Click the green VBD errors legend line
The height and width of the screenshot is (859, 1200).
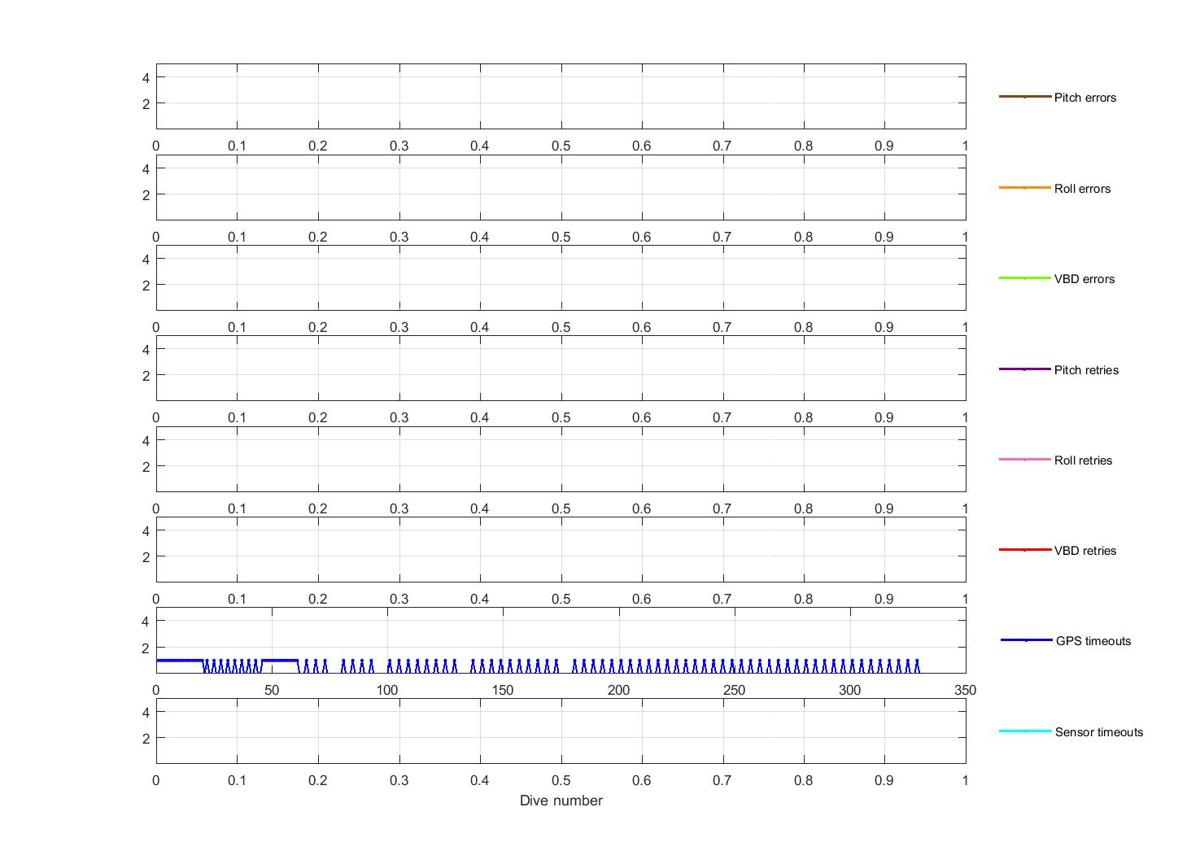pyautogui.click(x=1025, y=278)
